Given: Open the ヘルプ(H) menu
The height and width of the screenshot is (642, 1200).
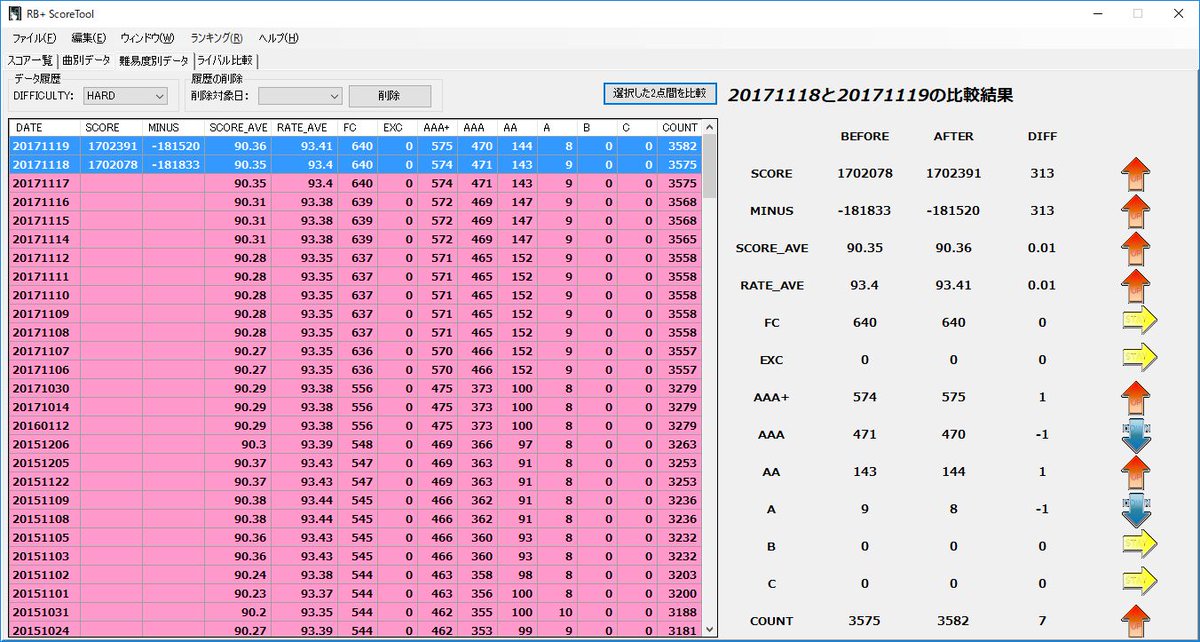Looking at the screenshot, I should point(278,38).
